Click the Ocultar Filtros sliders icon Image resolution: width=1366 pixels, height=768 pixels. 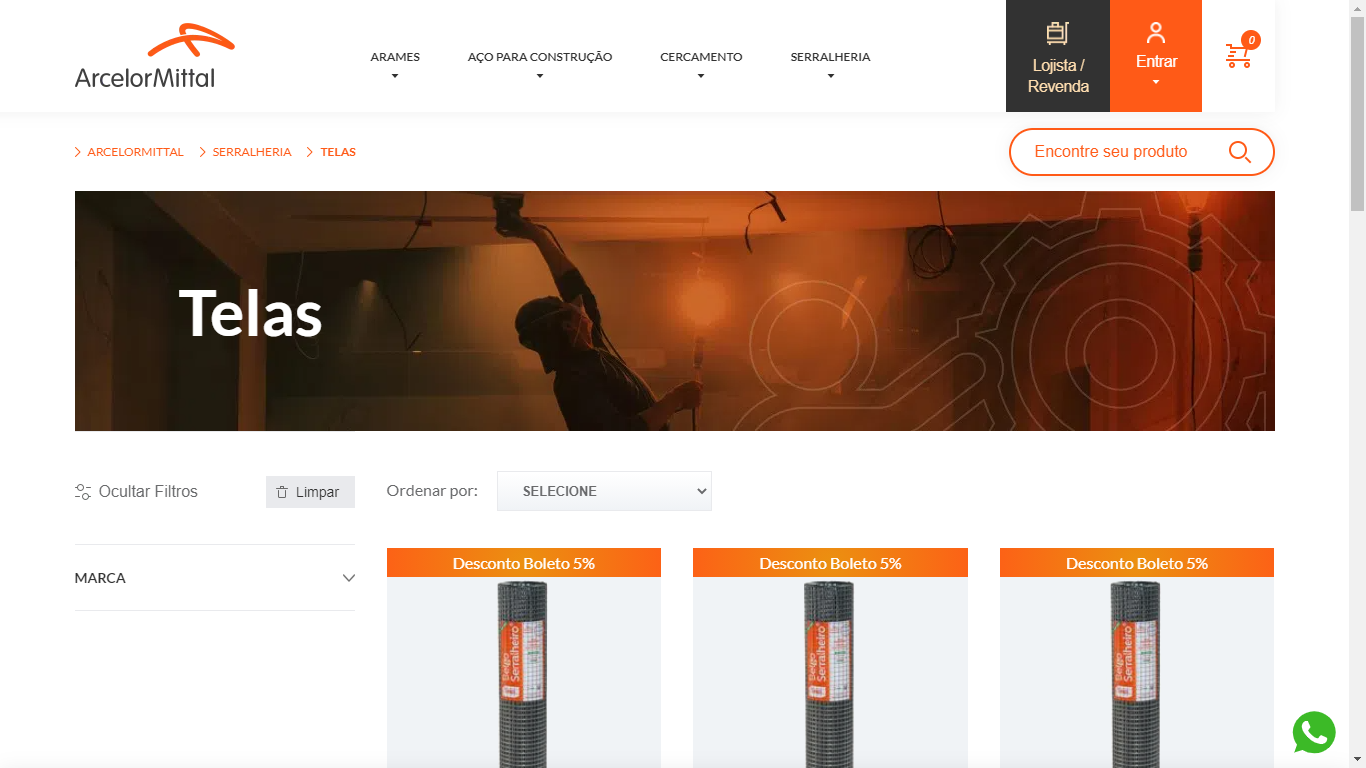point(83,491)
